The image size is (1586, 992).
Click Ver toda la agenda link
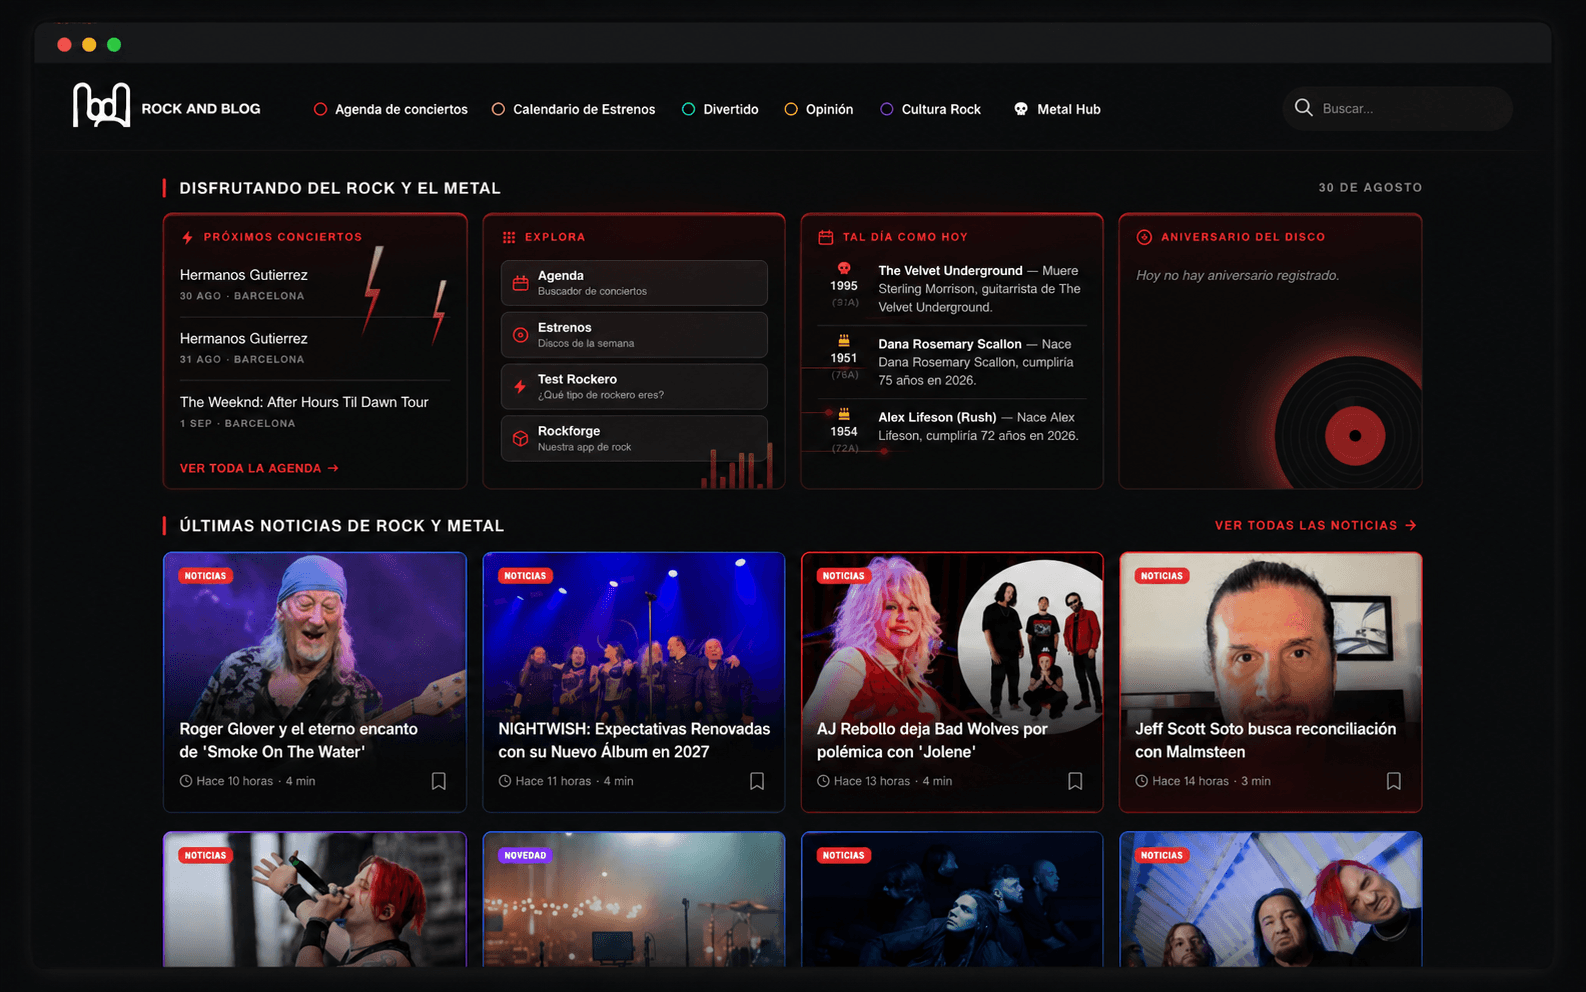pyautogui.click(x=259, y=468)
